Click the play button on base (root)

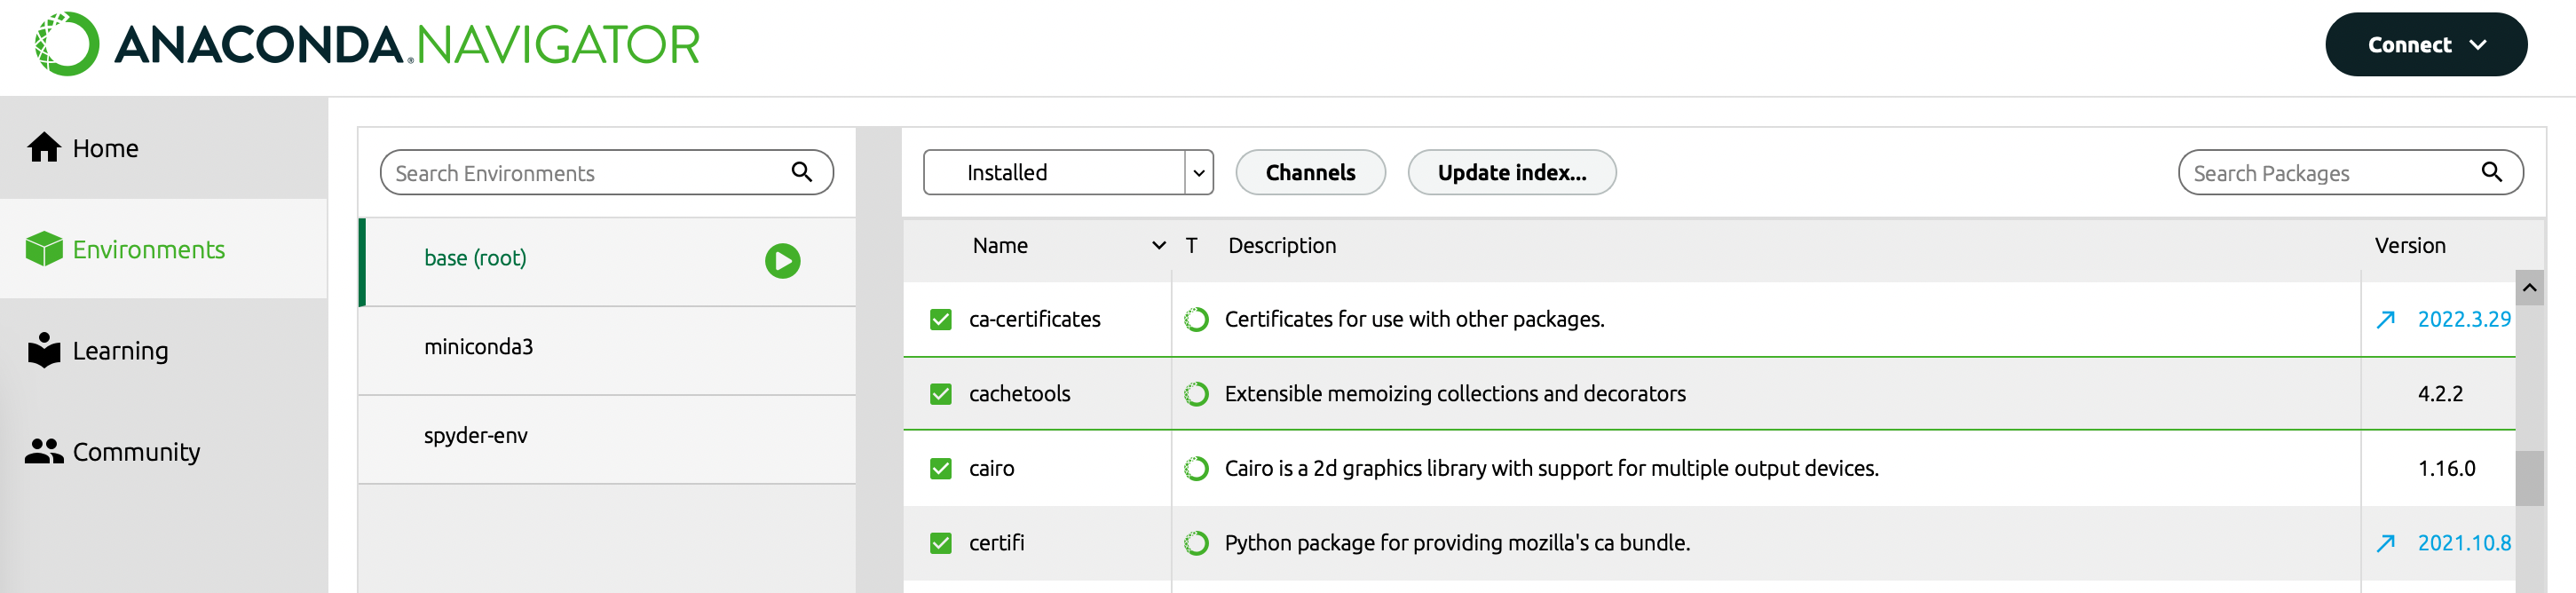782,261
